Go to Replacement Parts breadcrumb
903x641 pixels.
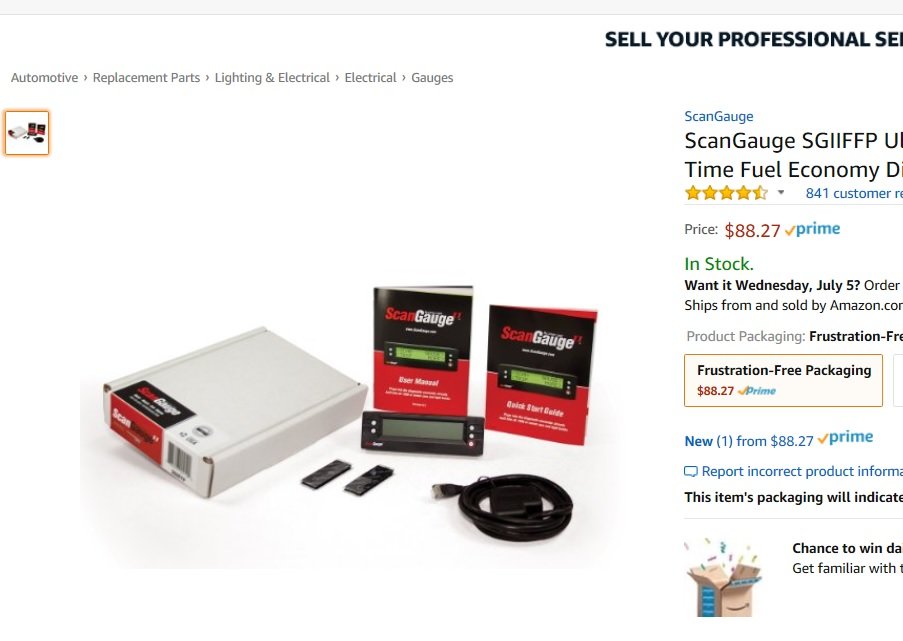[x=146, y=78]
